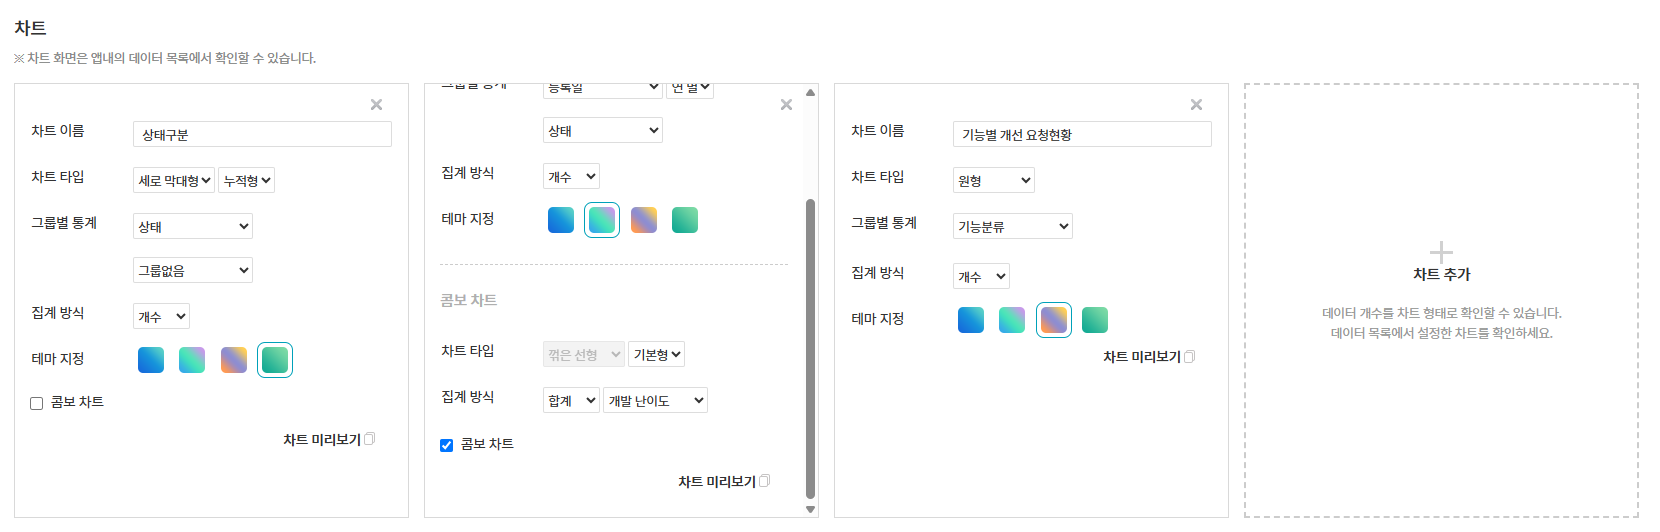This screenshot has width=1660, height=532.
Task: Expand the 원형 chart type dropdown
Action: point(993,181)
